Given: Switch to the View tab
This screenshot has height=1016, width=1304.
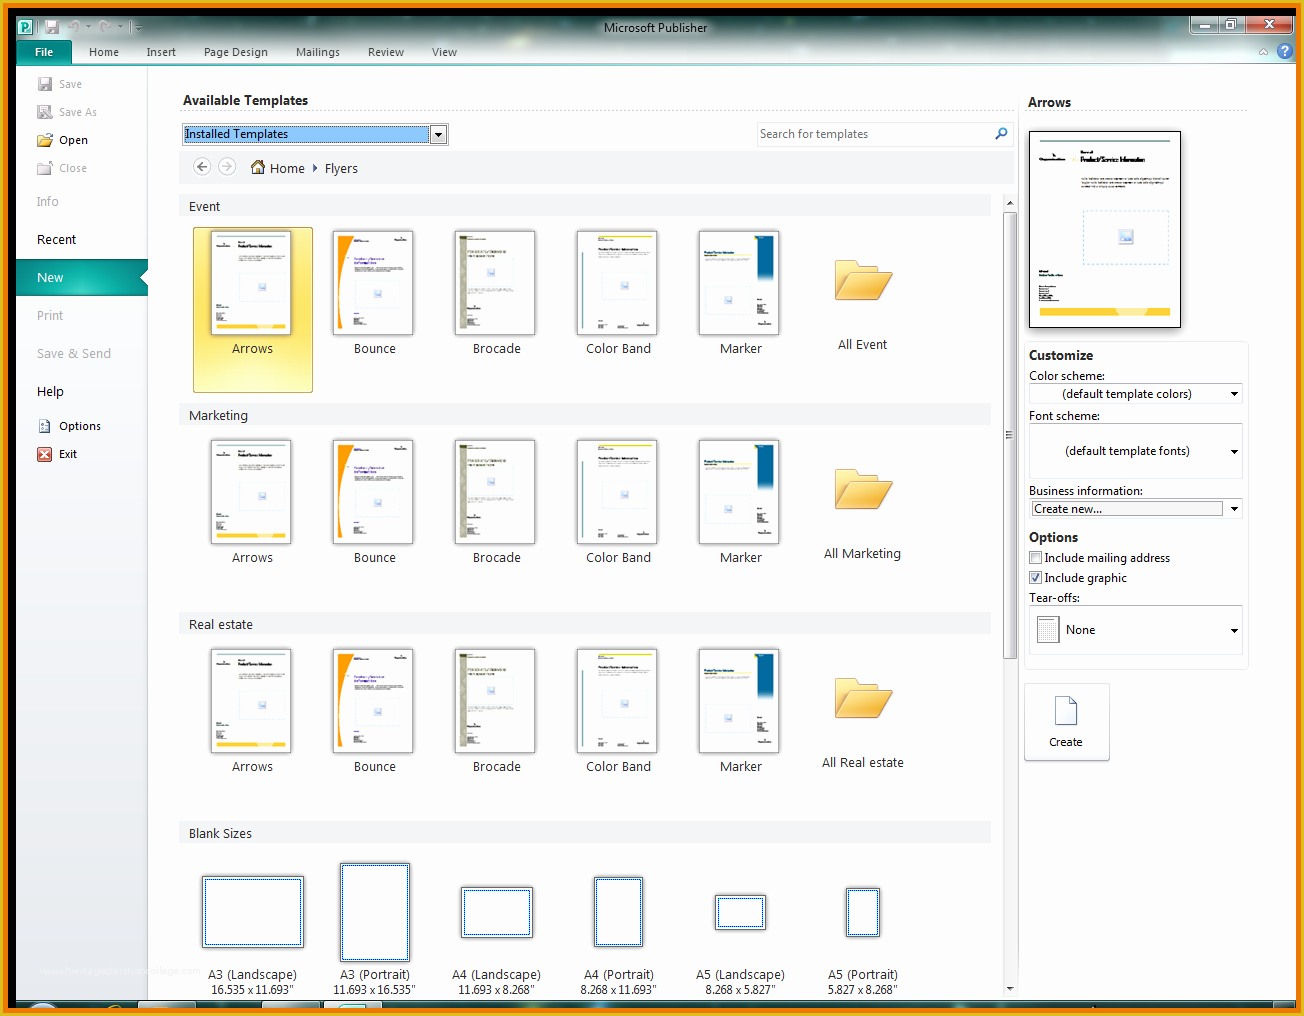Looking at the screenshot, I should coord(444,52).
